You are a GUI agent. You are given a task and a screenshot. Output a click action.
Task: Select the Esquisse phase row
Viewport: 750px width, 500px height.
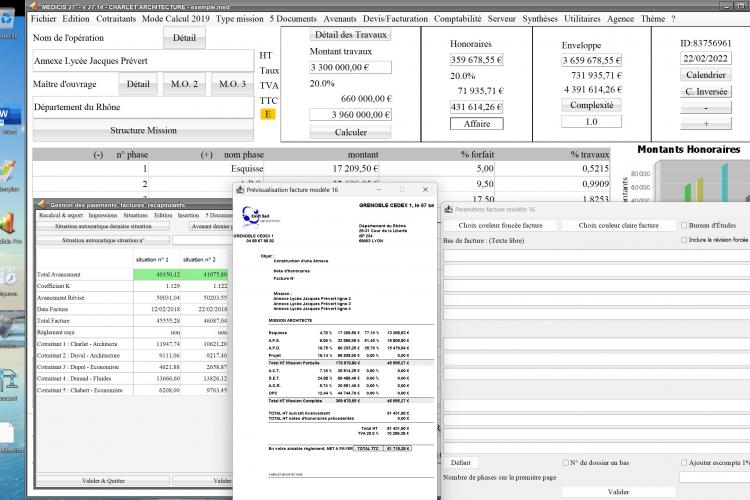click(321, 168)
